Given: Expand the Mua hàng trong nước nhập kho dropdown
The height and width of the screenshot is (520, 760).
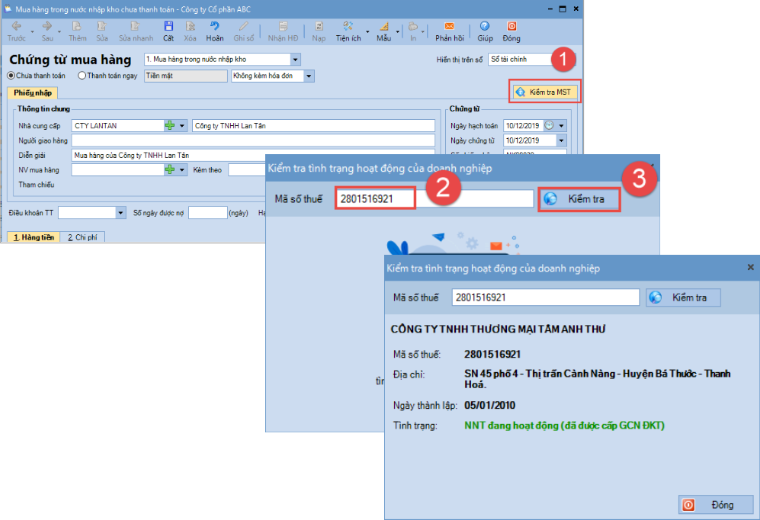Looking at the screenshot, I should pos(295,59).
